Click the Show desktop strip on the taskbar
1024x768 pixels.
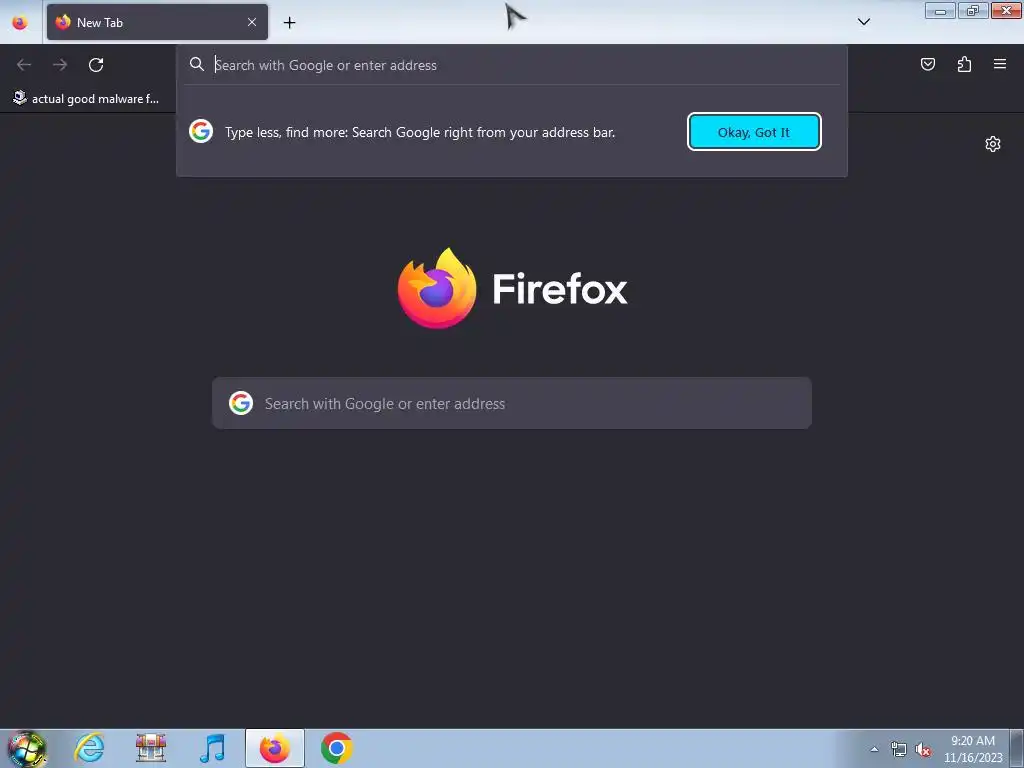tap(1017, 748)
